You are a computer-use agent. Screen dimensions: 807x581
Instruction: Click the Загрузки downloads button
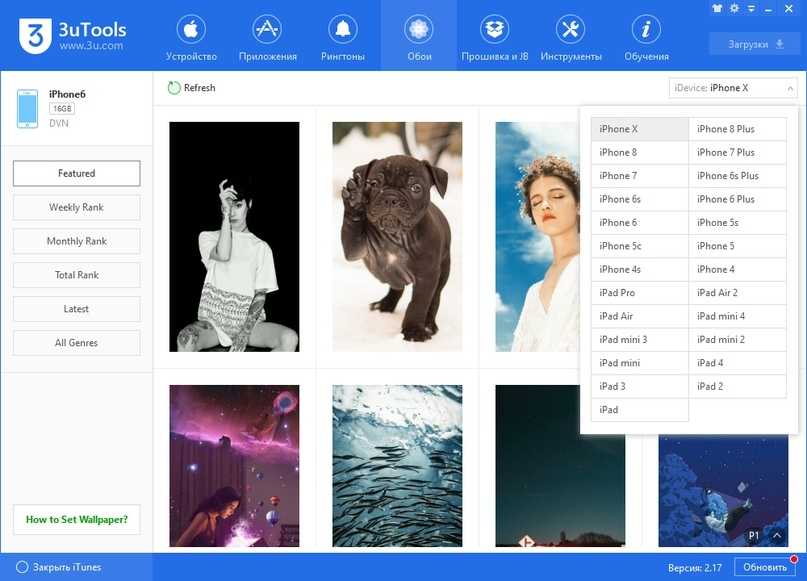(x=754, y=44)
